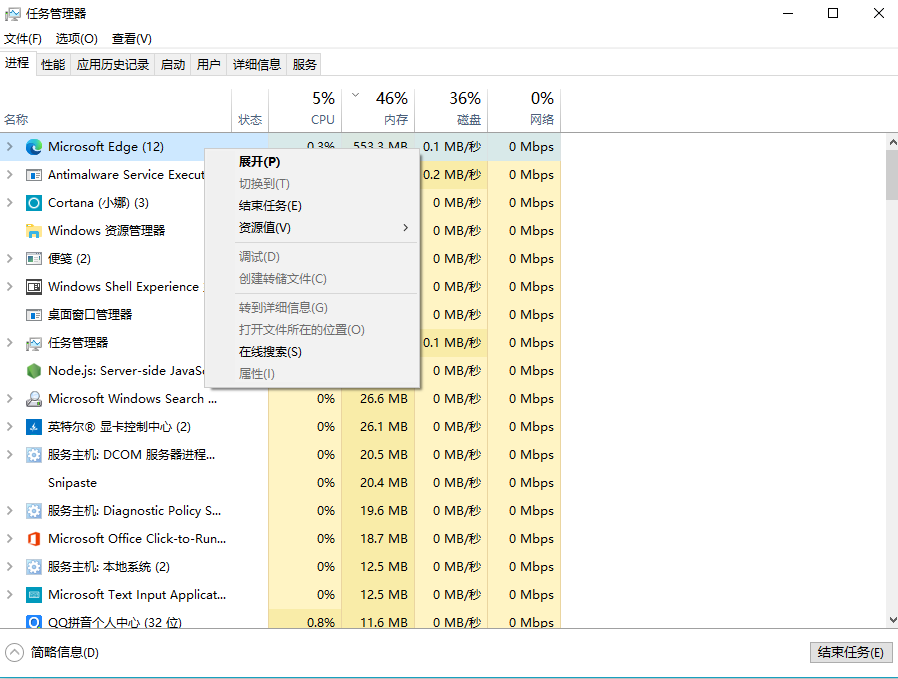
Task: Expand the 任务管理器 process row
Action: (x=10, y=343)
